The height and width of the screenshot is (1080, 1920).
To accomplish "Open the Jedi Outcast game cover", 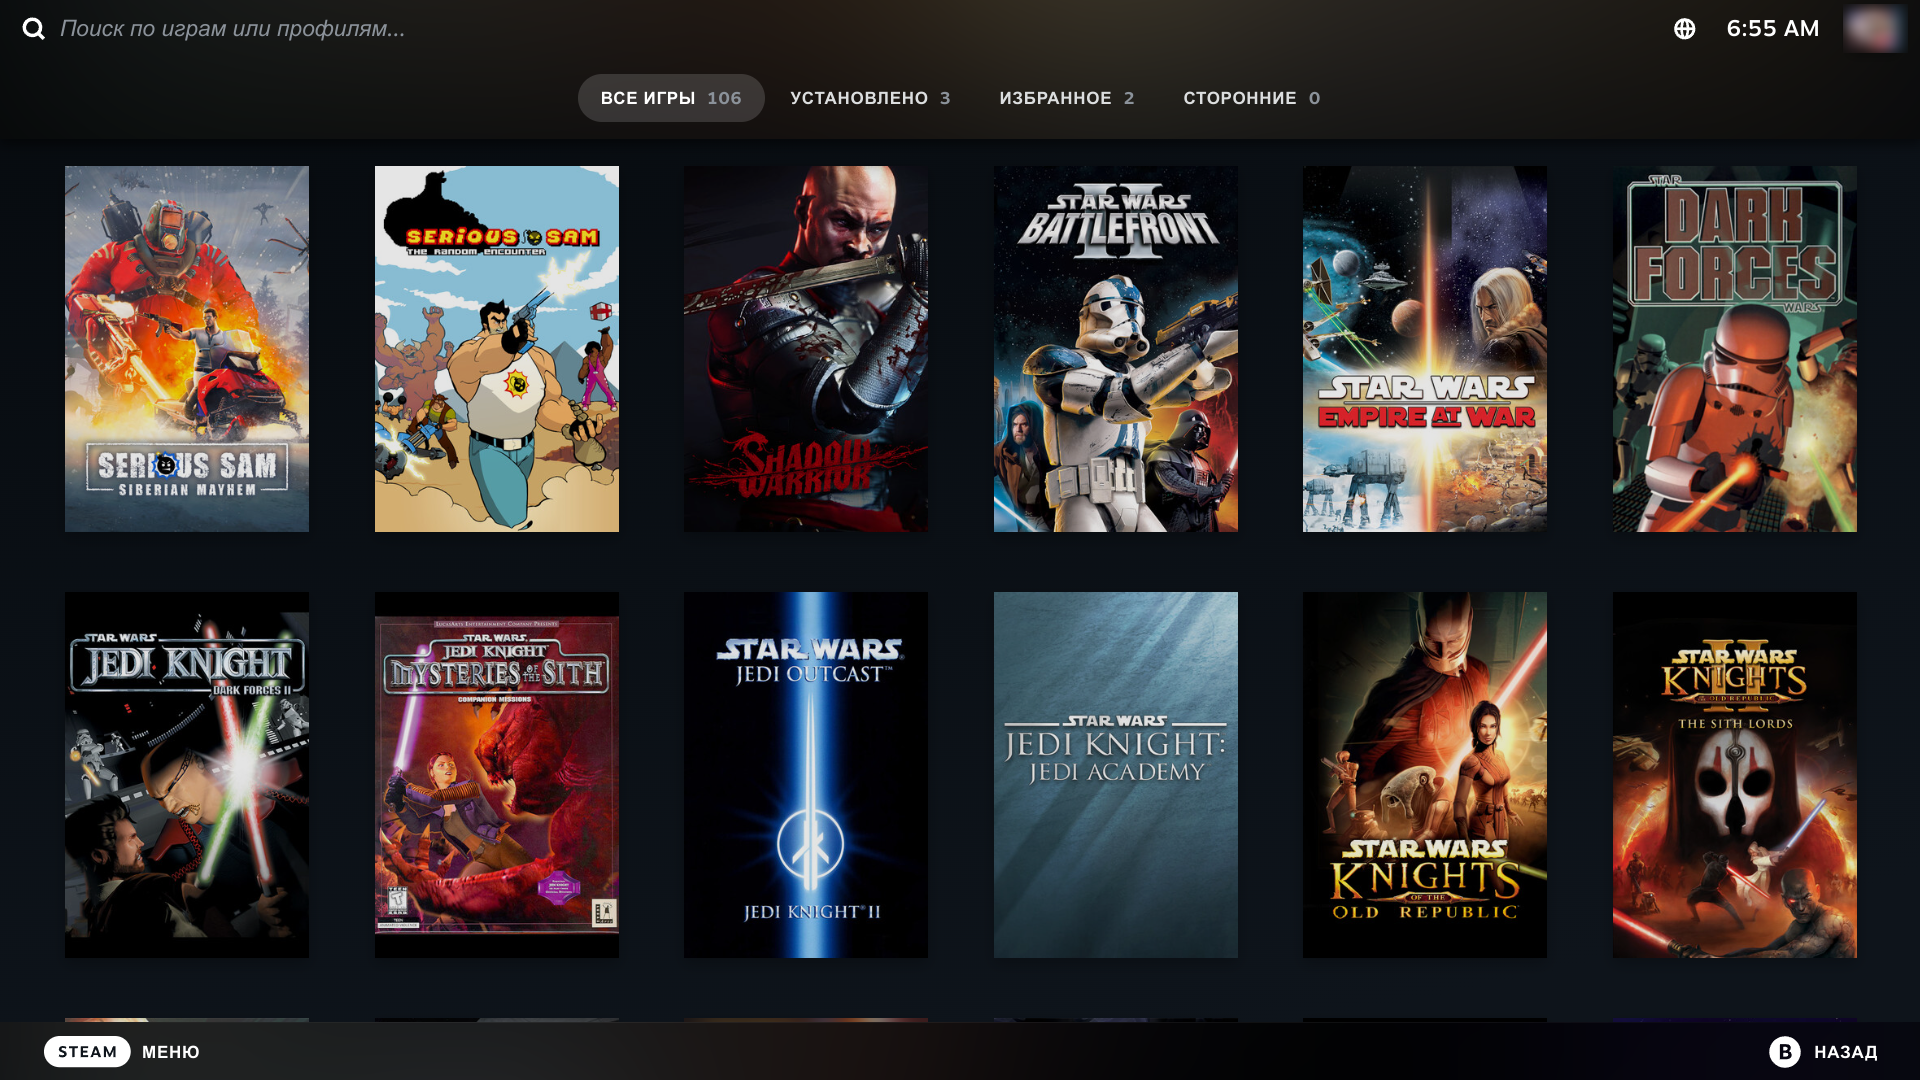I will 806,775.
